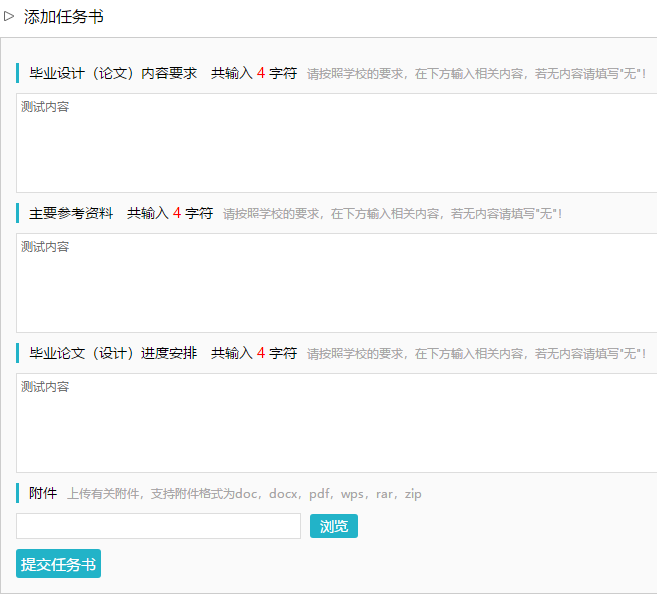The image size is (657, 594).
Task: Click red character count in 主要参考资料 heading
Action: click(177, 213)
